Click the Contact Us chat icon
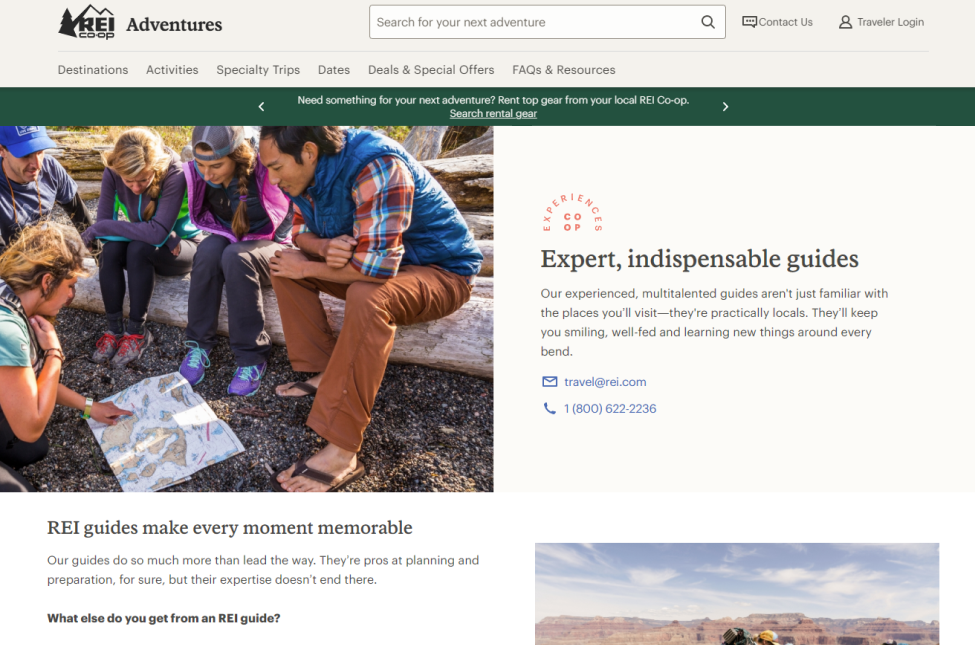Image resolution: width=975 pixels, height=645 pixels. 749,22
